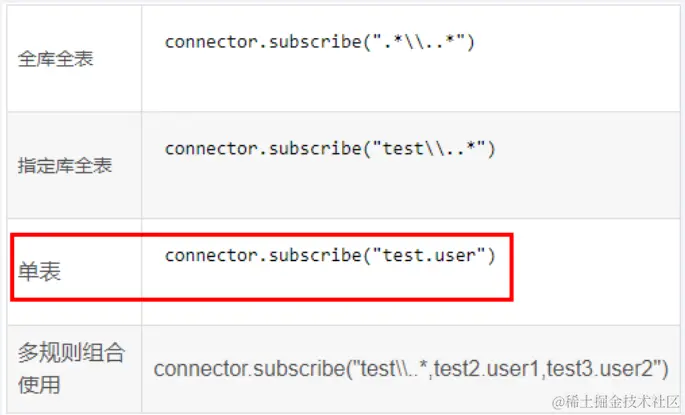Click "connector" in the 多规则组合使用 row
The height and width of the screenshot is (415, 685).
click(197, 368)
